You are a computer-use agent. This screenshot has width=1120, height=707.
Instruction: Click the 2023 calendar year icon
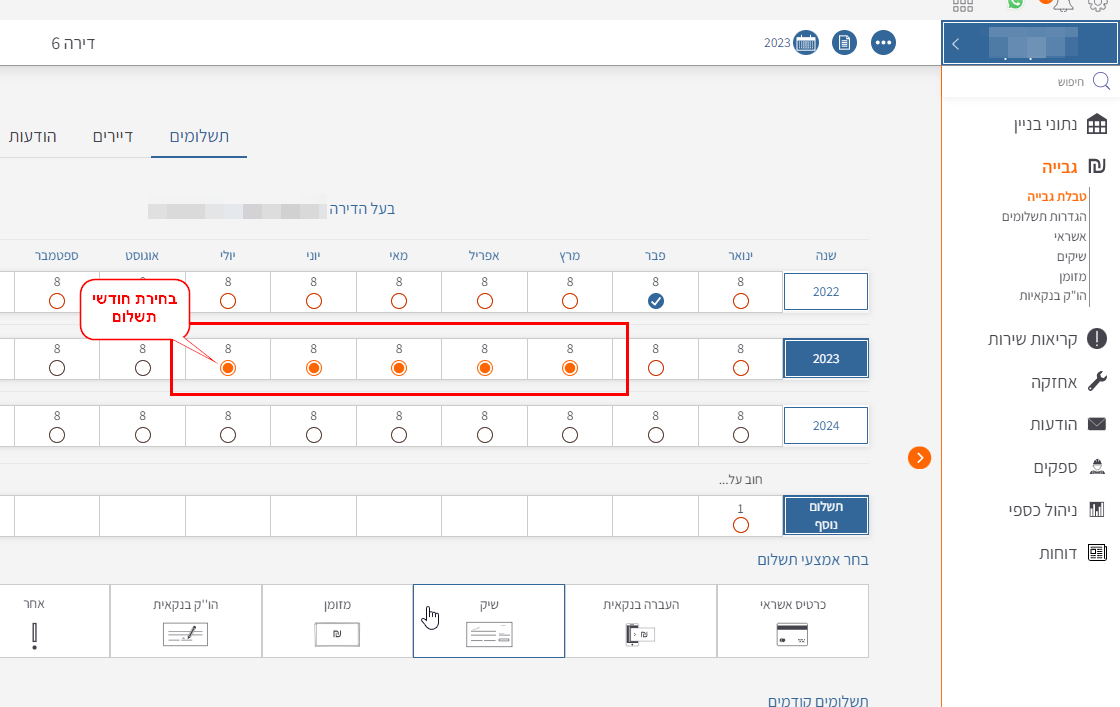pyautogui.click(x=806, y=43)
